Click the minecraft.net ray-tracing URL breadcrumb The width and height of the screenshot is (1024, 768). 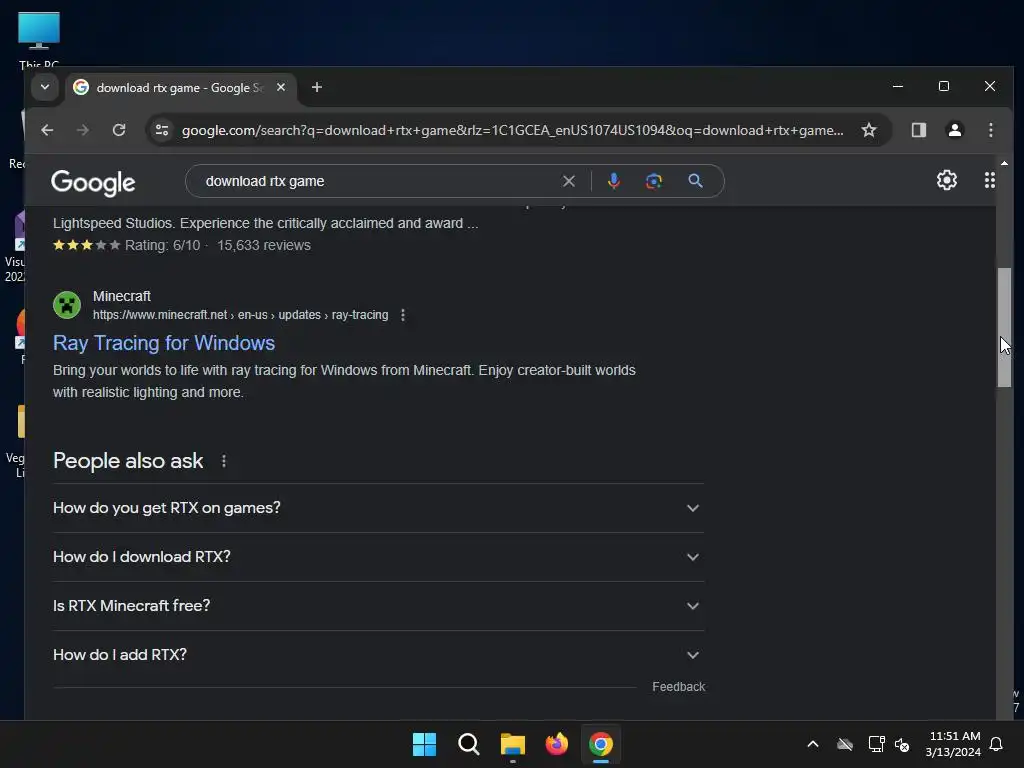point(240,315)
